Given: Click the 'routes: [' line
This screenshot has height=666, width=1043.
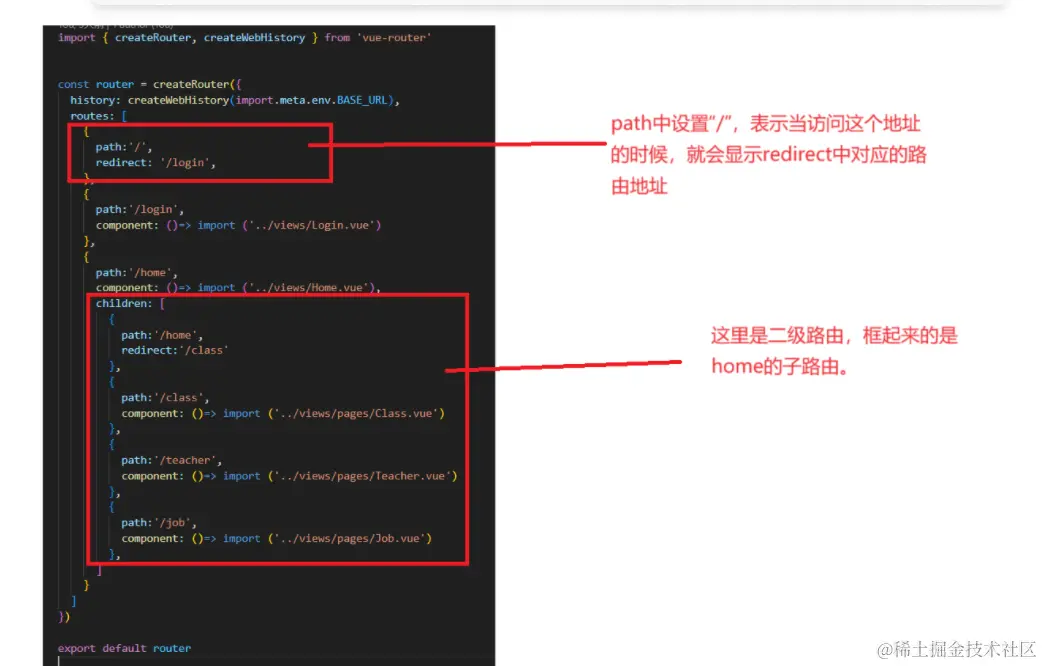Looking at the screenshot, I should click(x=98, y=116).
